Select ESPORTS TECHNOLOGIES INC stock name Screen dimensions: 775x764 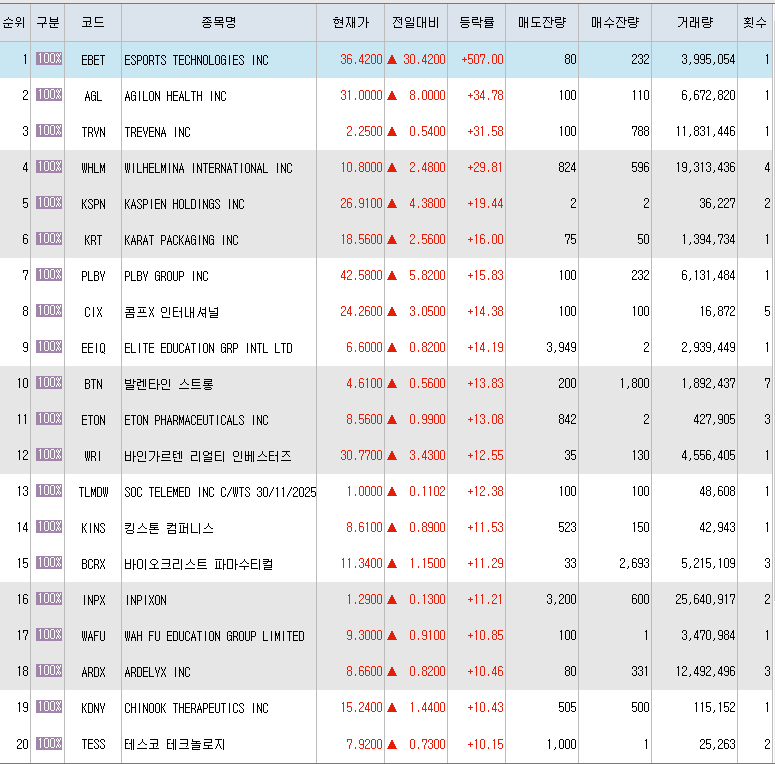click(x=196, y=60)
